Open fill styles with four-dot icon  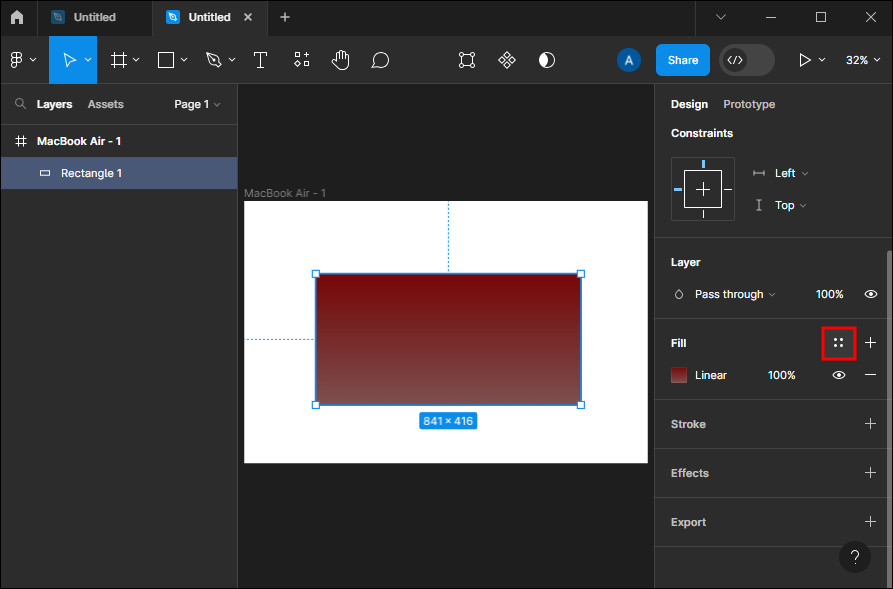pos(838,343)
